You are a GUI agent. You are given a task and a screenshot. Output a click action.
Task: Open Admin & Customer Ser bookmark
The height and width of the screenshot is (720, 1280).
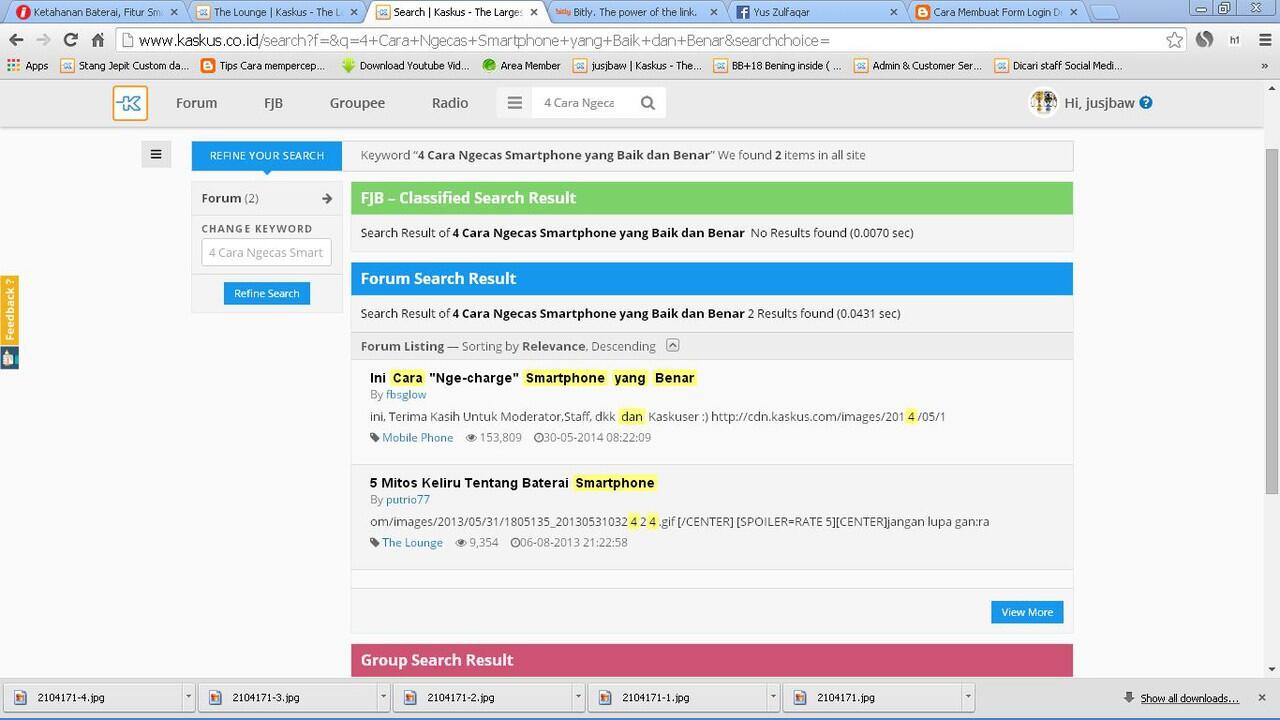[x=918, y=66]
